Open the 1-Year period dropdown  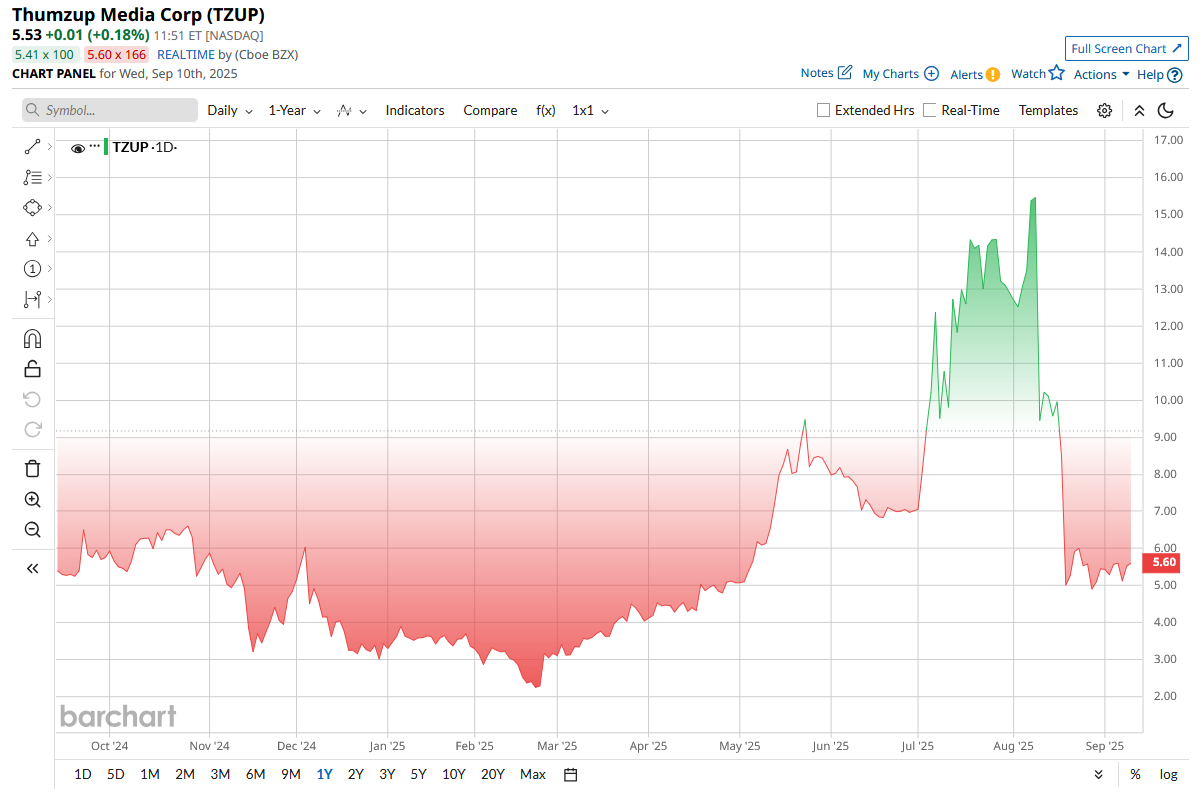295,111
